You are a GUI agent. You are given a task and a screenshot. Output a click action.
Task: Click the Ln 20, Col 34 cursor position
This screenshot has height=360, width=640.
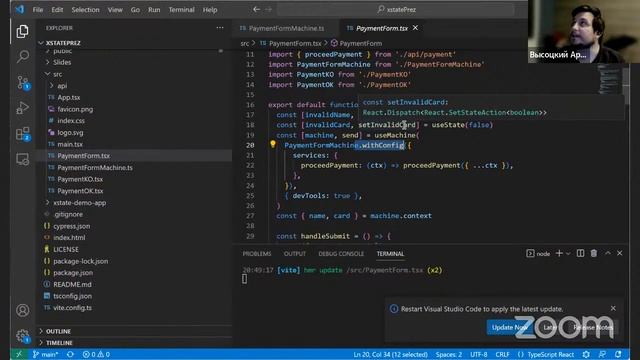(x=390, y=354)
